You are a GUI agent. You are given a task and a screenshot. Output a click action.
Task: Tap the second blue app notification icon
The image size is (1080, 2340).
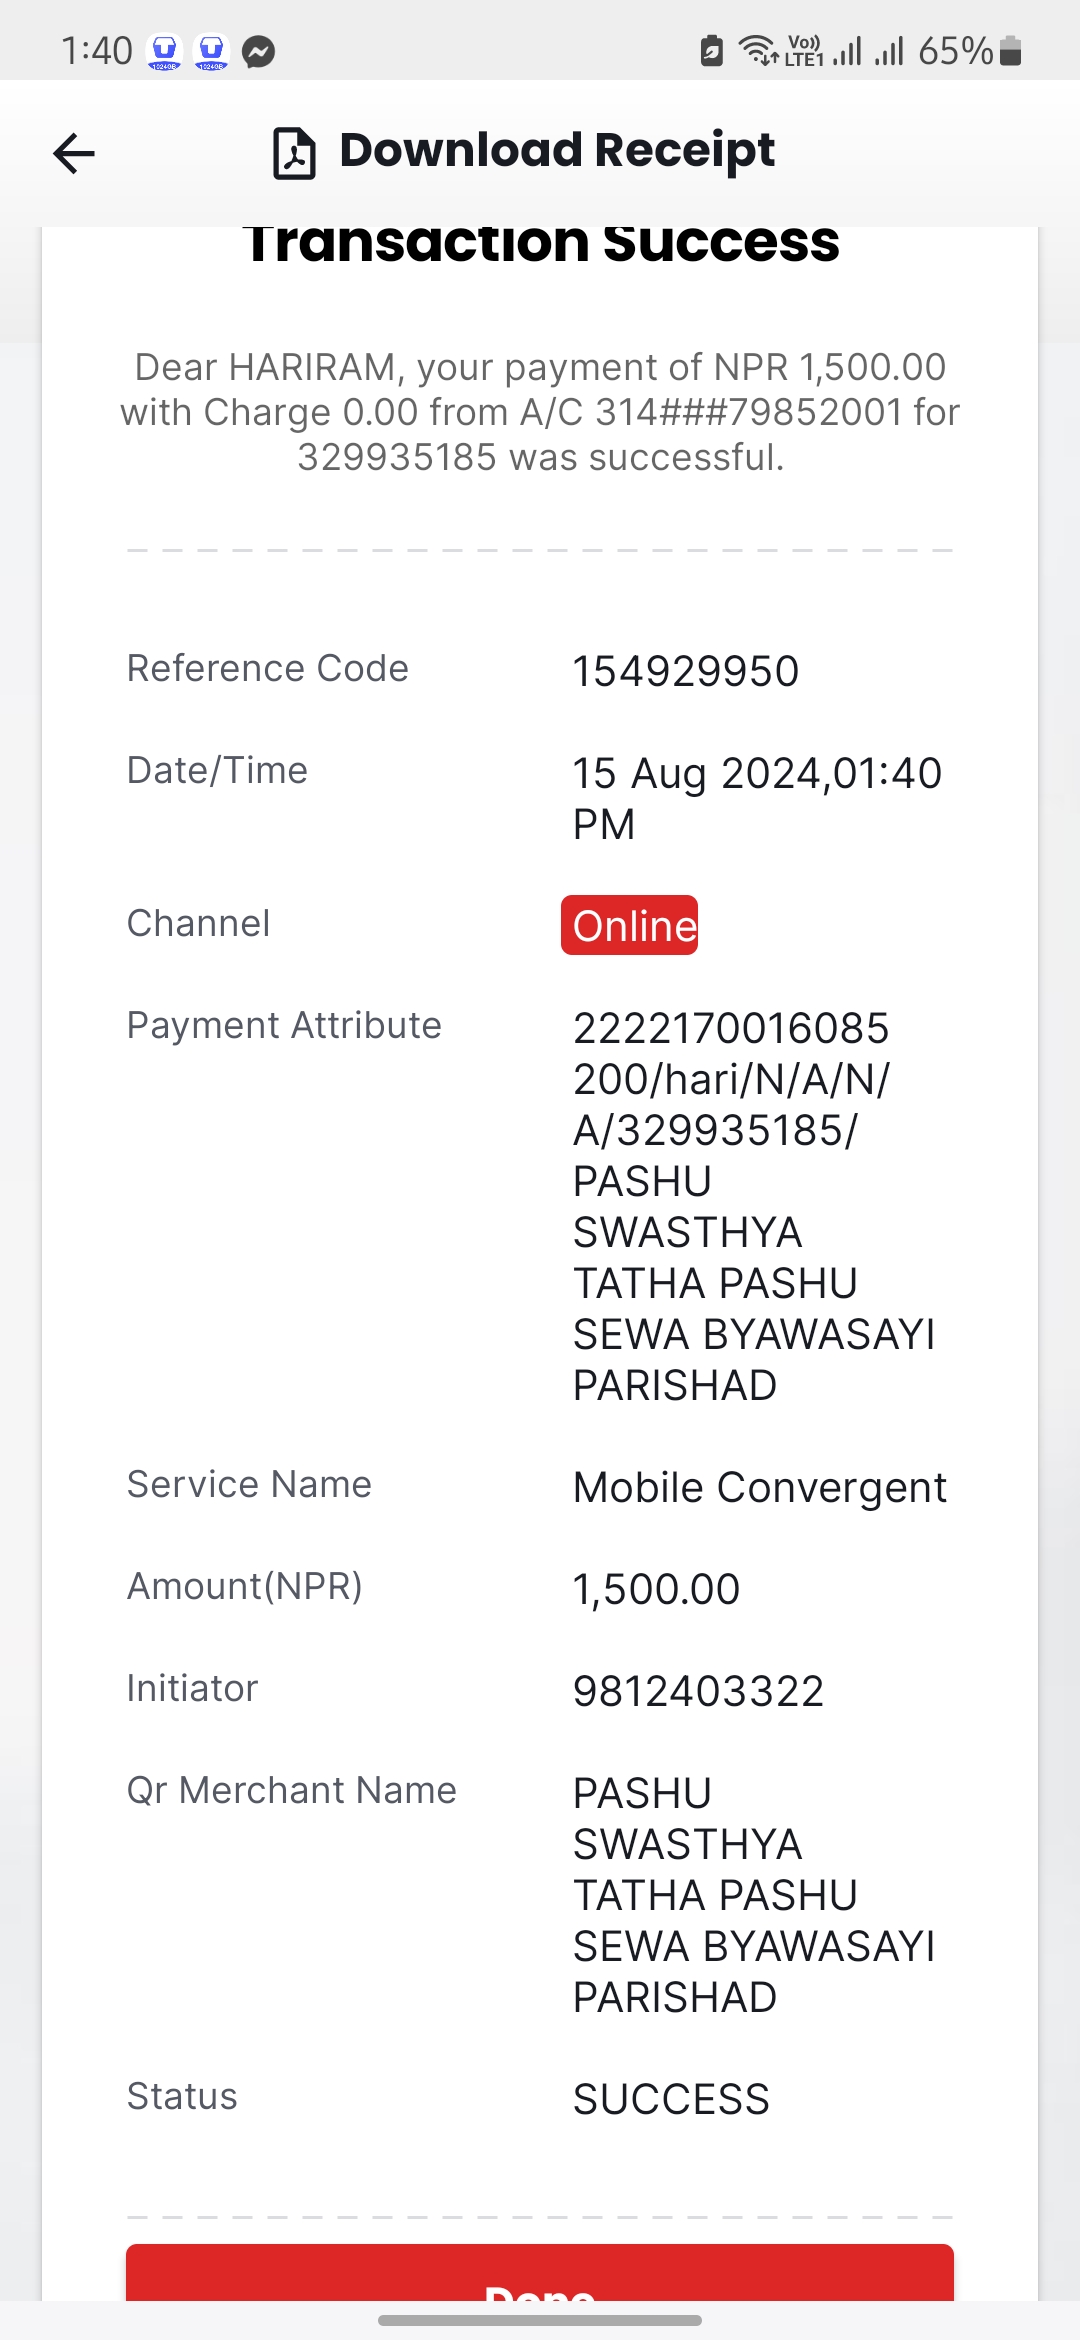pyautogui.click(x=211, y=52)
